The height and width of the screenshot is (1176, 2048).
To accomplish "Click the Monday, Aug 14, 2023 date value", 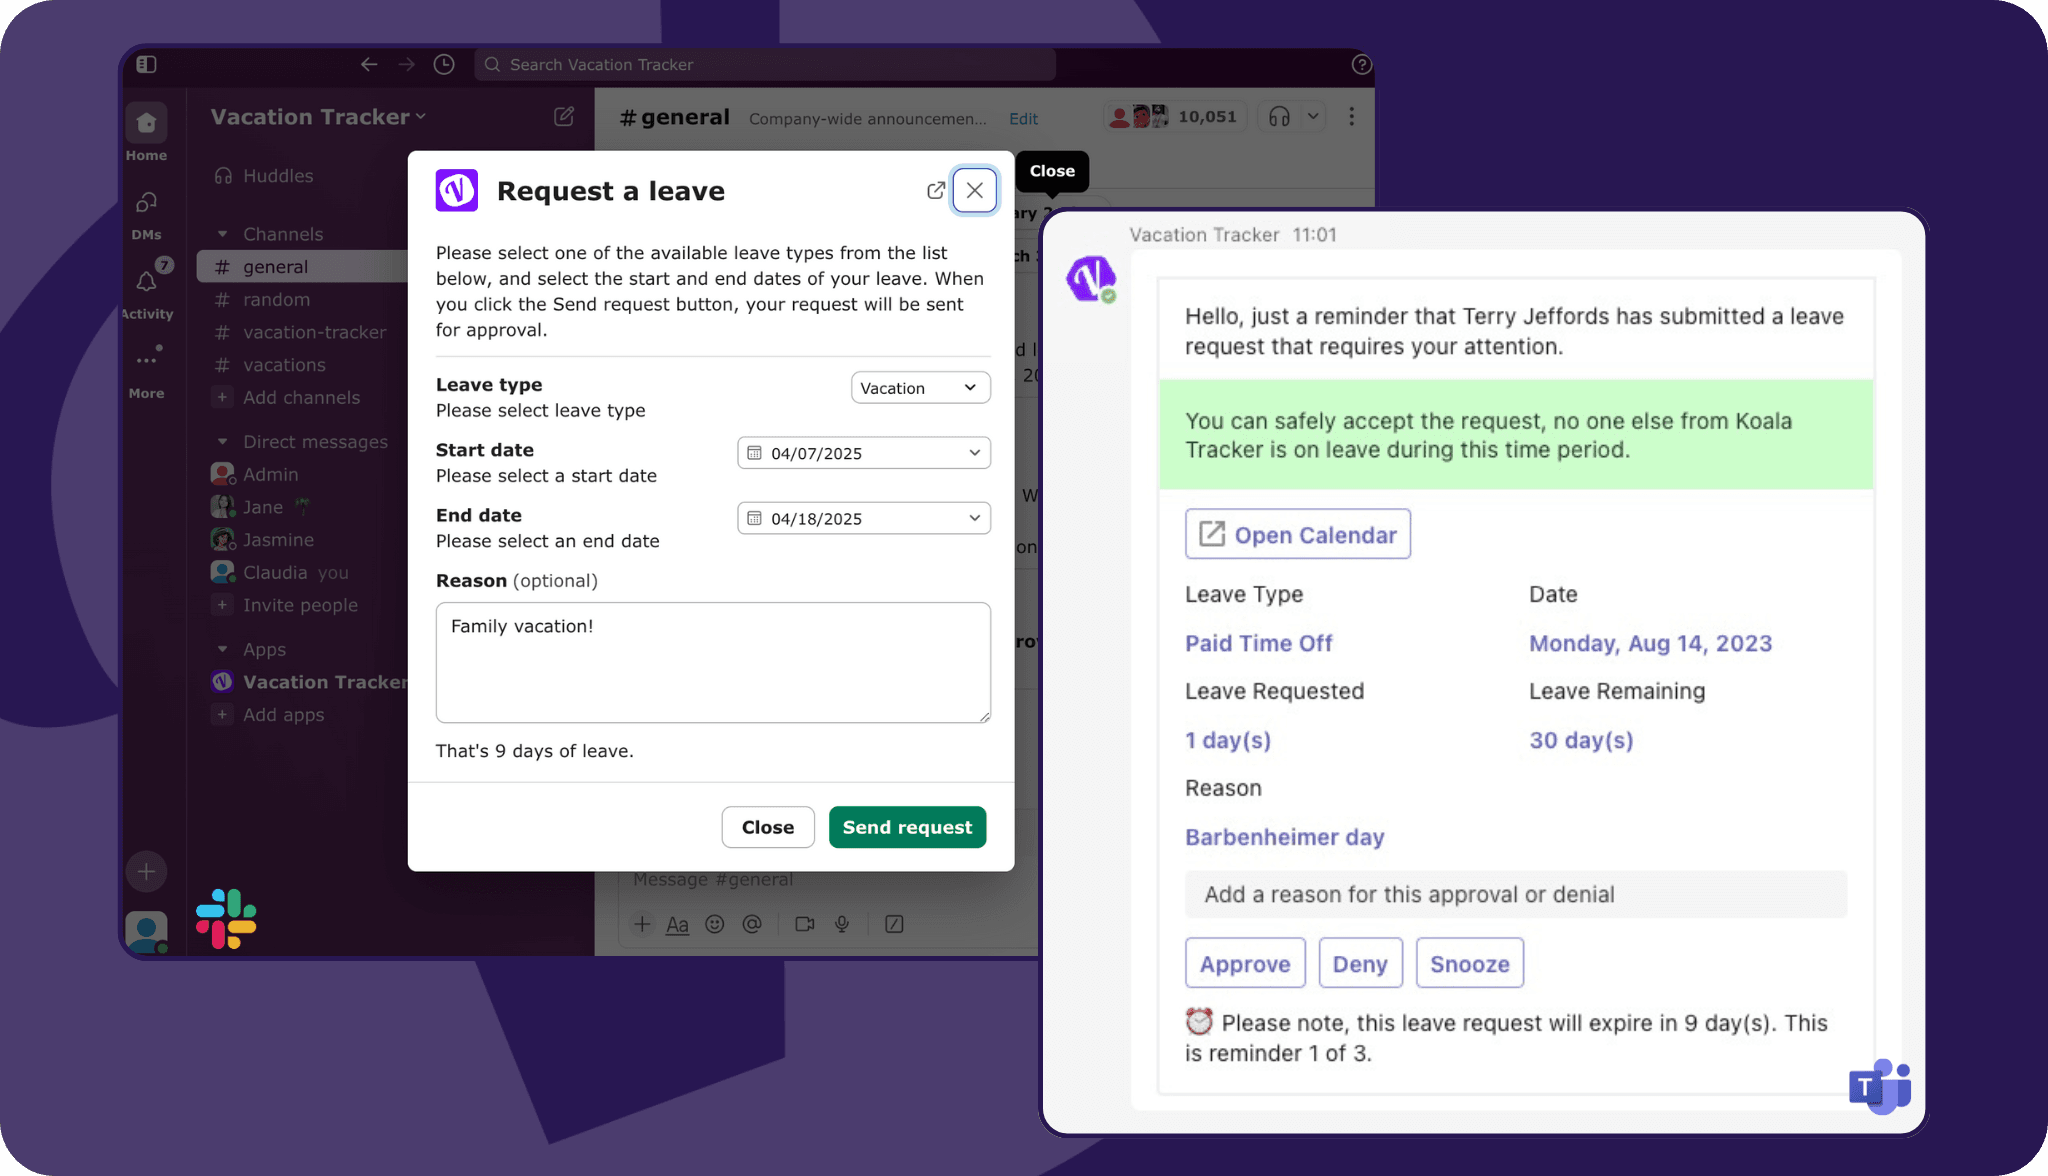I will (x=1650, y=643).
